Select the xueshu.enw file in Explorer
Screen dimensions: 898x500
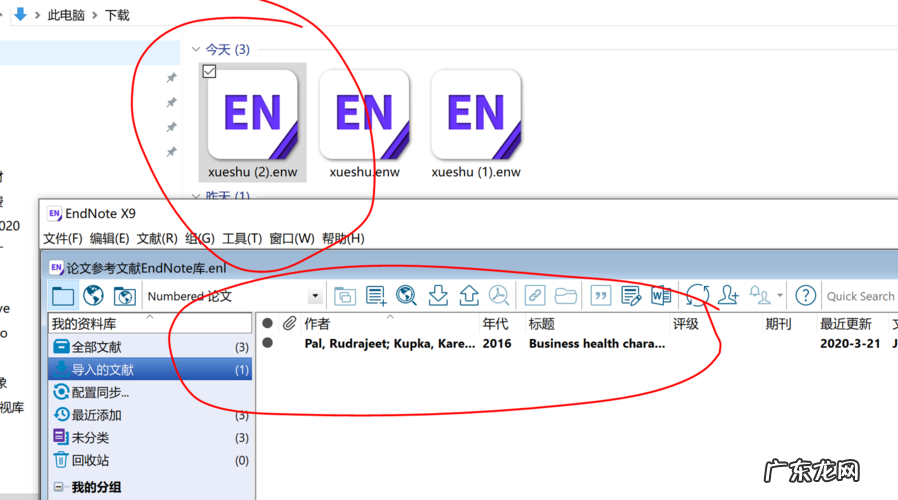pos(364,123)
